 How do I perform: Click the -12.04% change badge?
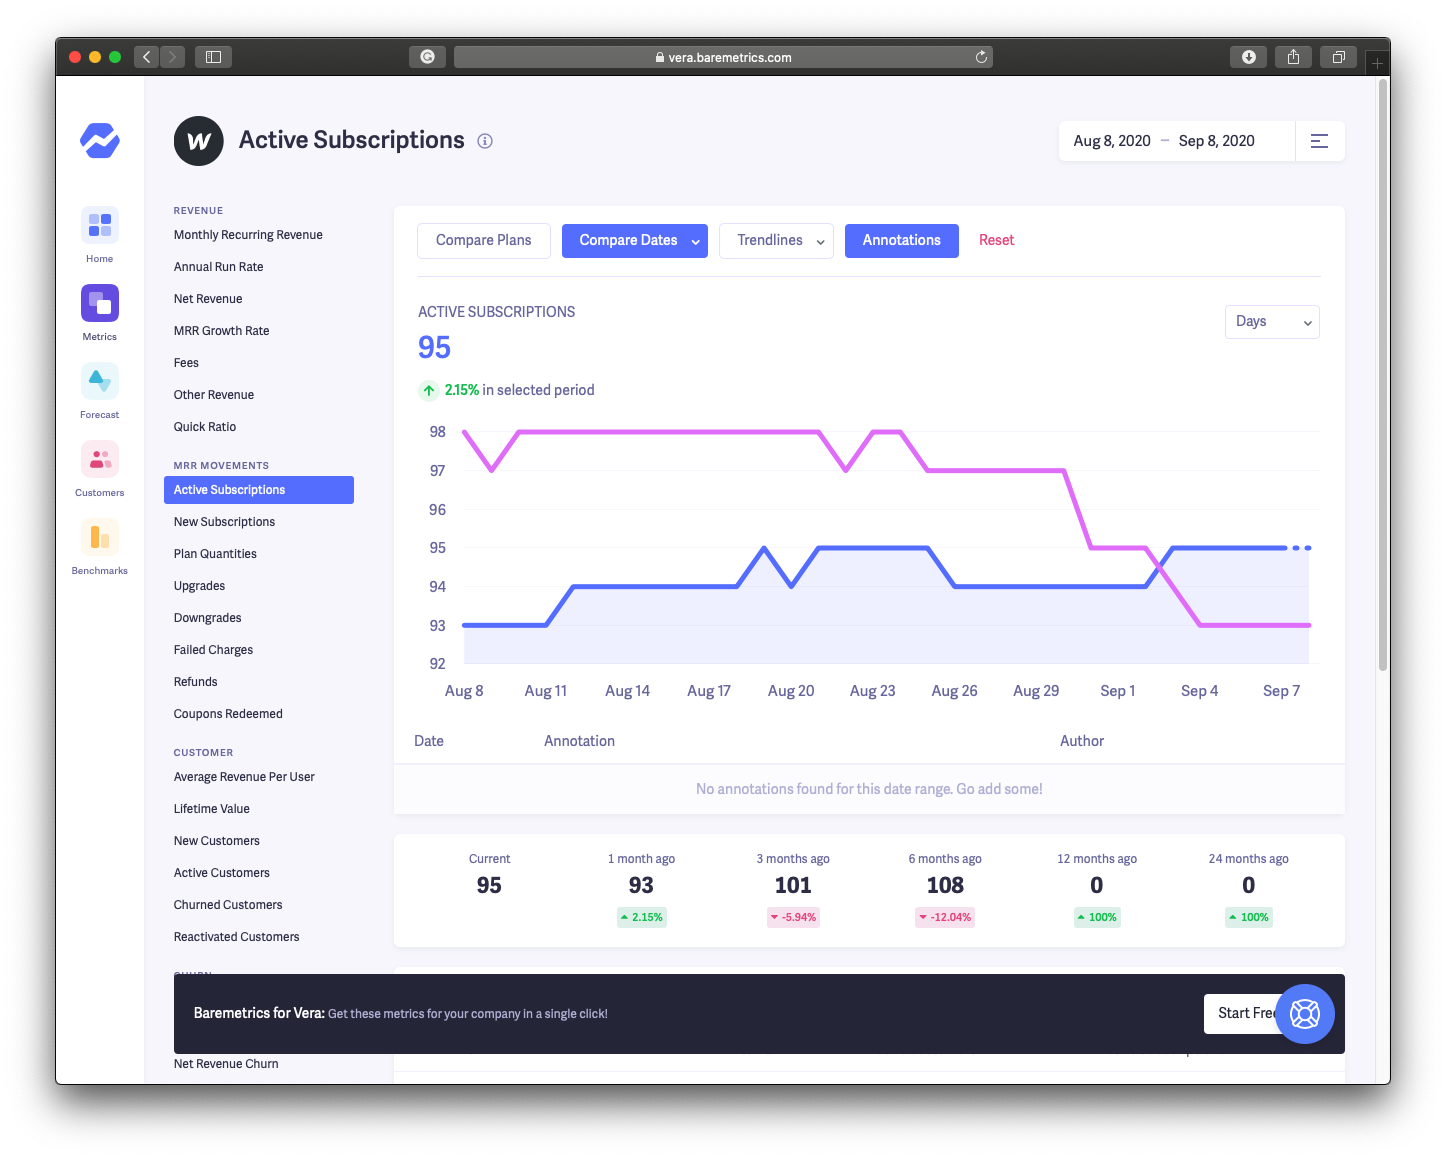coord(945,918)
